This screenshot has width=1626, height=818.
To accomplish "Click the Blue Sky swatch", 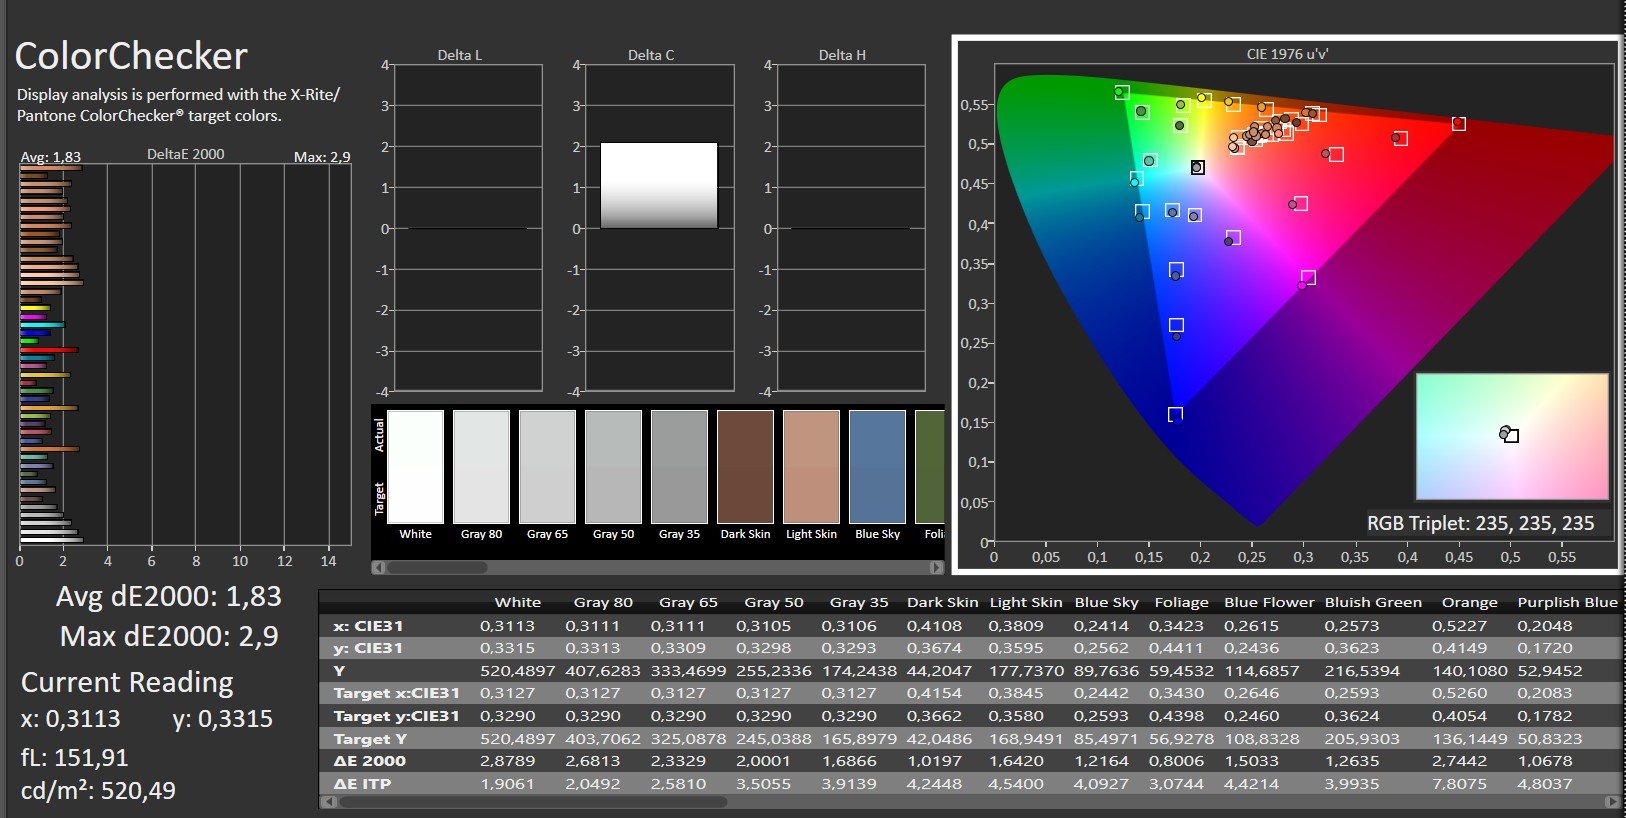I will point(877,467).
